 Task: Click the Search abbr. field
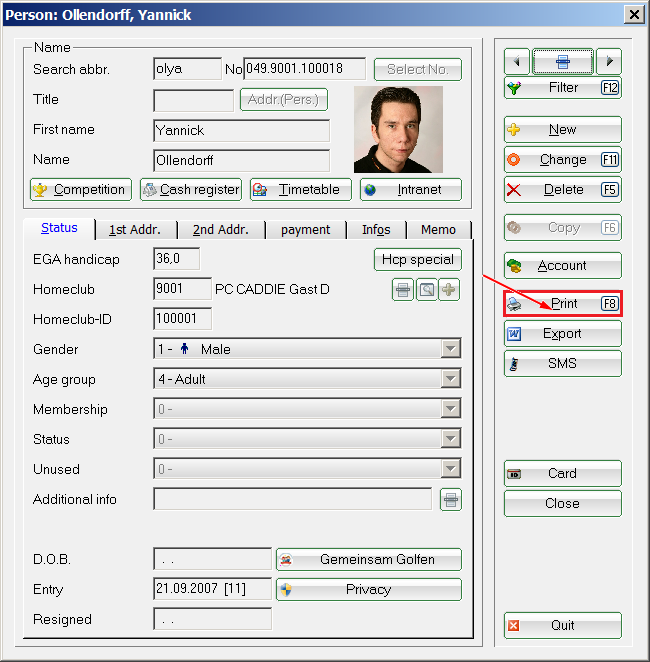[x=187, y=69]
